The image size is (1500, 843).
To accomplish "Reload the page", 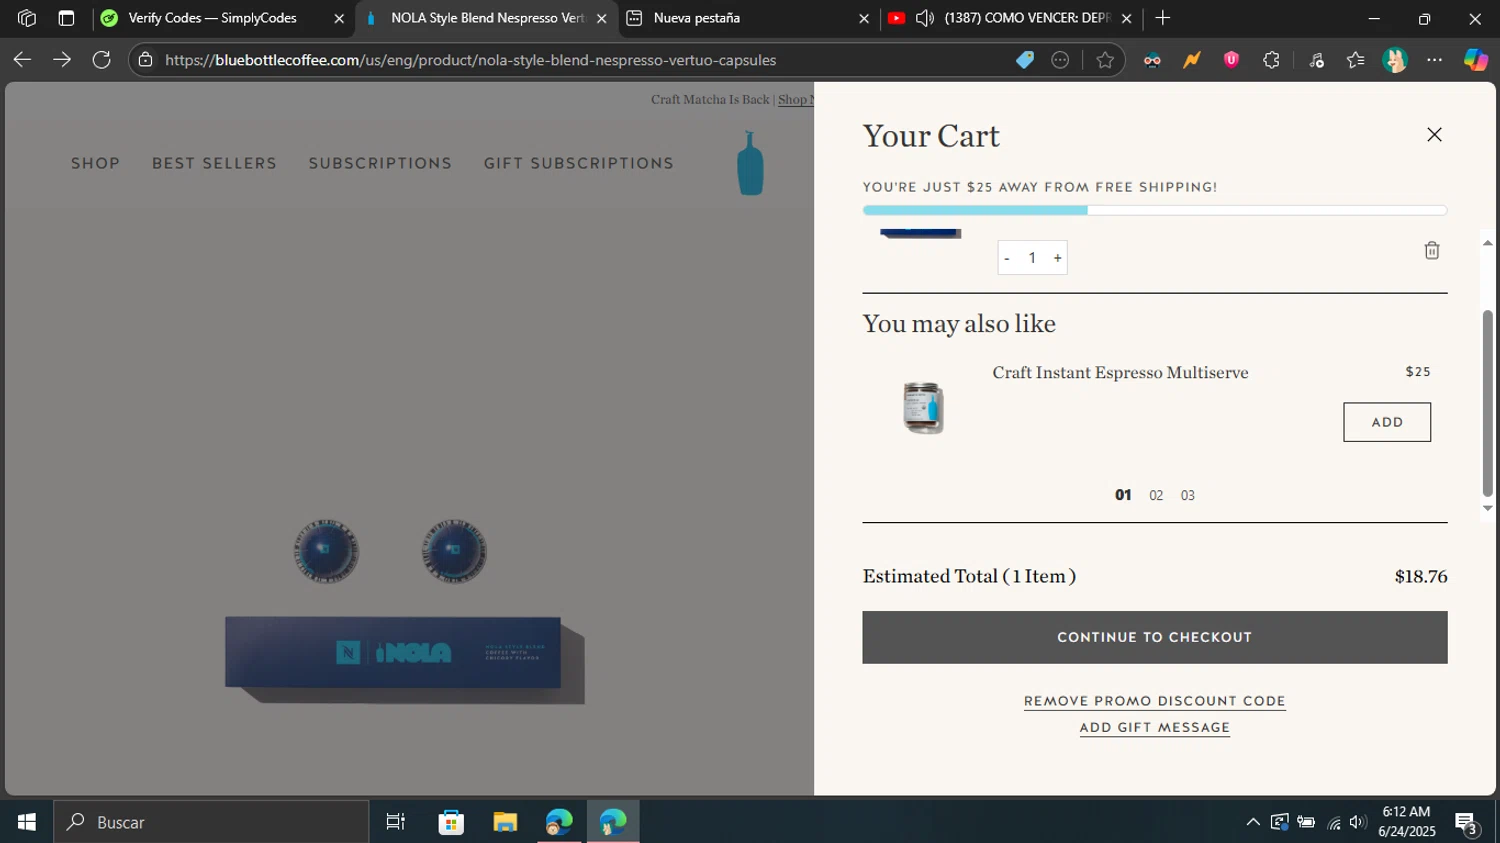I will click(x=101, y=60).
